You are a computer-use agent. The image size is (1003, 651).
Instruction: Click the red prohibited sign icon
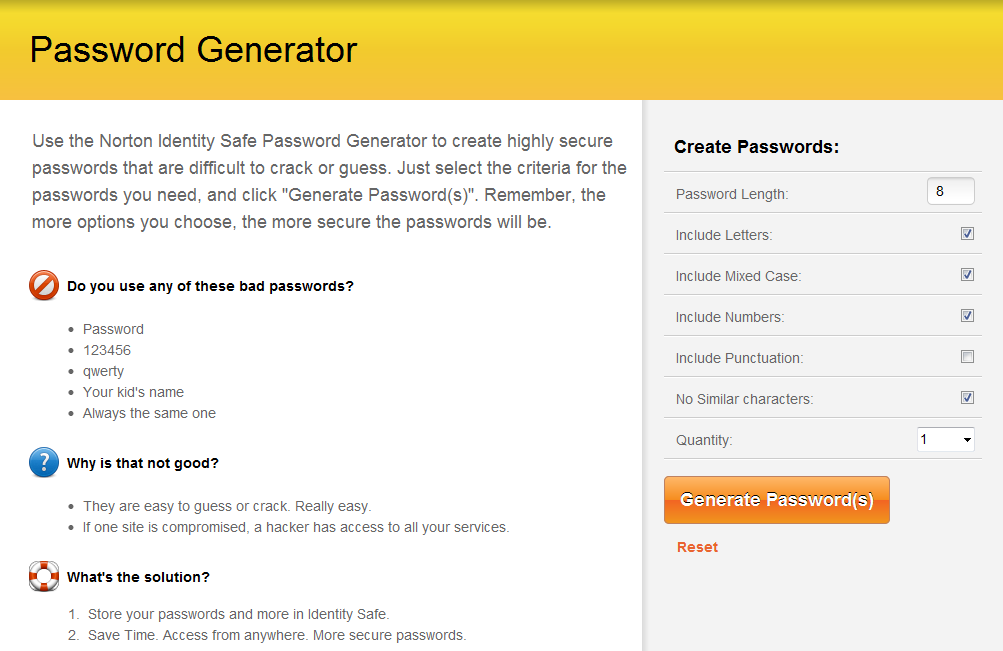(x=44, y=286)
